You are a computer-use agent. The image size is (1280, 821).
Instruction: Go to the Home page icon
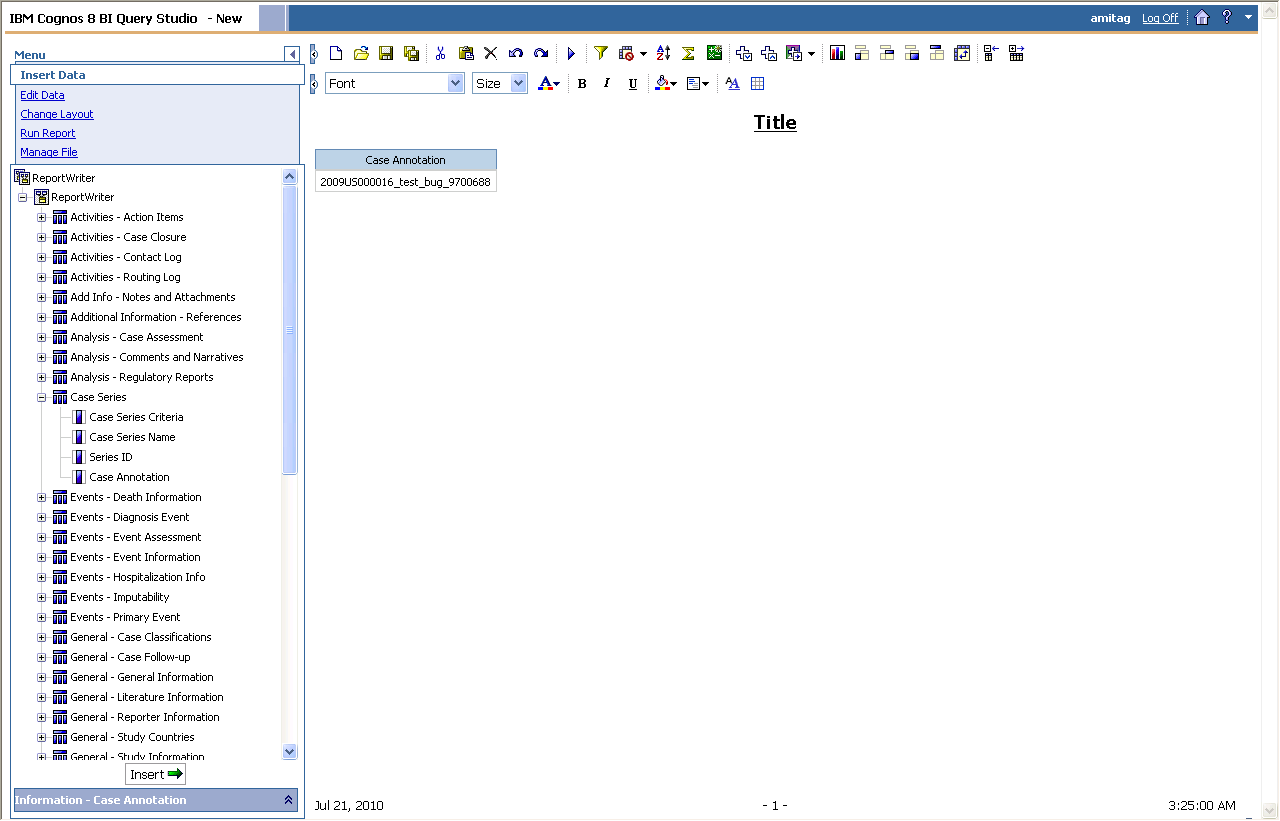coord(1202,17)
